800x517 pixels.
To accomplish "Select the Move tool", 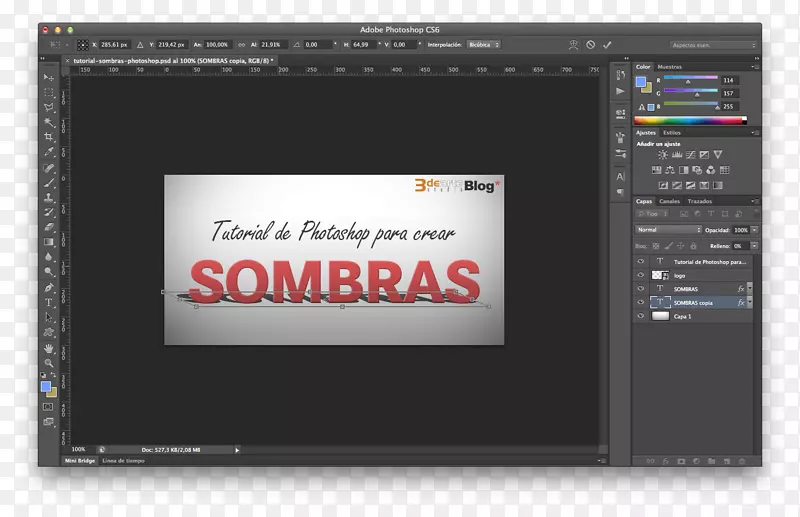I will click(x=48, y=78).
